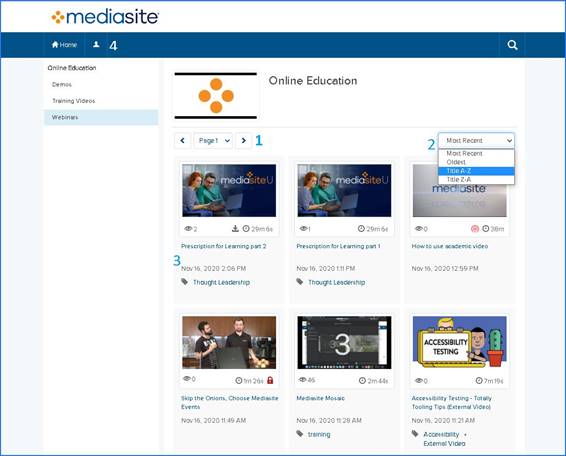Go to previous page arrow

coord(182,140)
